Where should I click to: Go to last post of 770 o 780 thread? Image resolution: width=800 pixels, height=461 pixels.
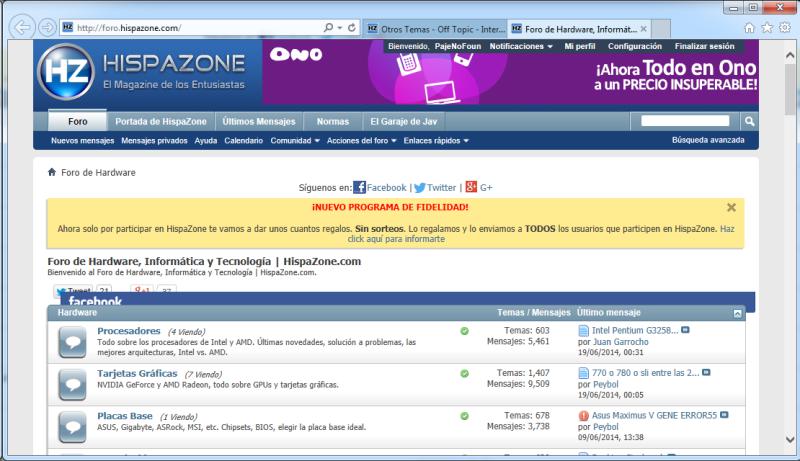click(x=706, y=372)
